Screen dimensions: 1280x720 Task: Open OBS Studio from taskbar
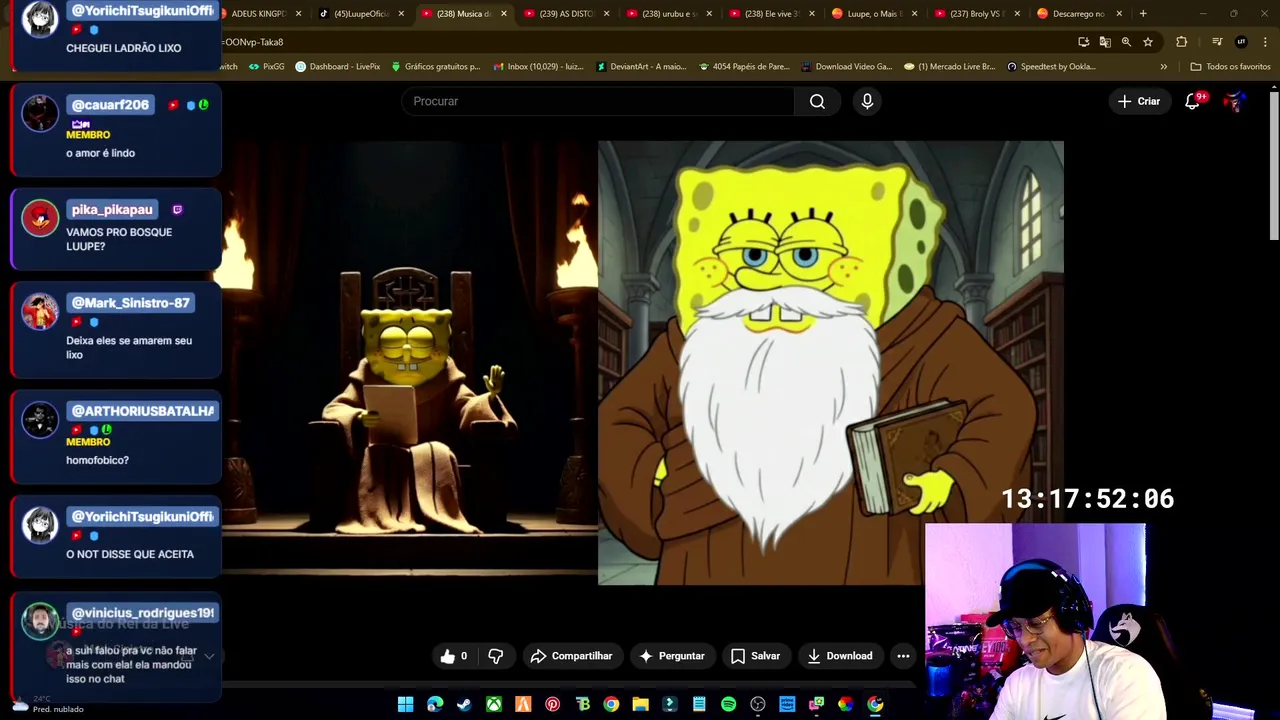point(758,704)
